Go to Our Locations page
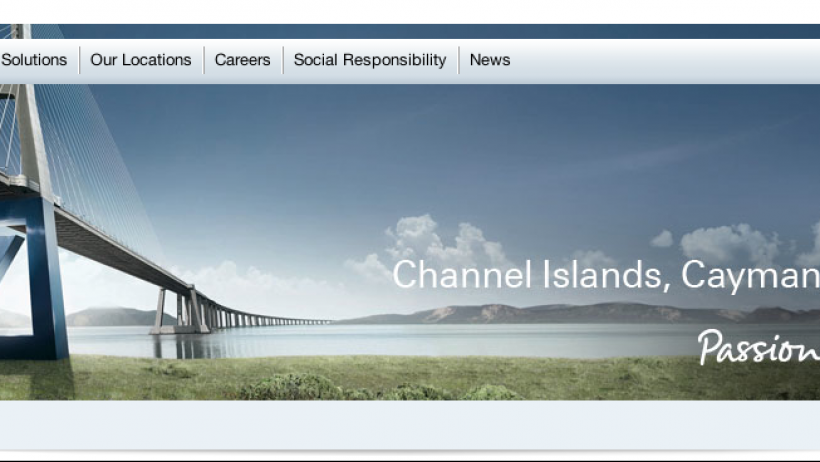Viewport: 820px width, 462px height. coord(141,60)
